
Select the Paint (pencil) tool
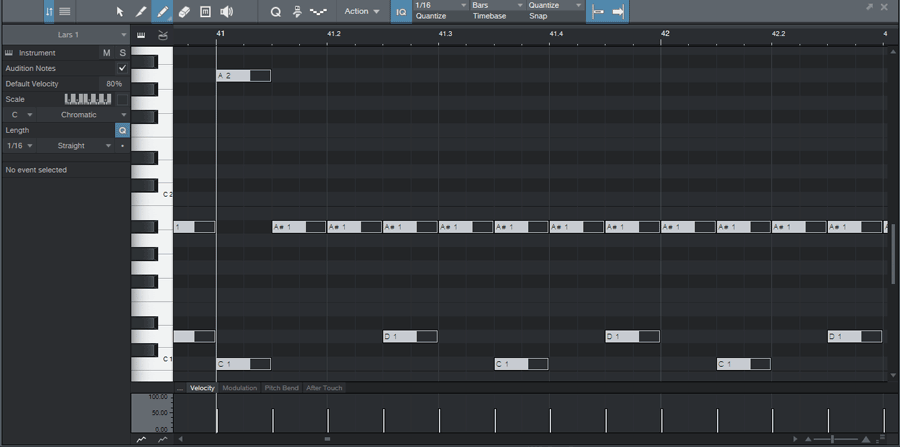point(162,11)
